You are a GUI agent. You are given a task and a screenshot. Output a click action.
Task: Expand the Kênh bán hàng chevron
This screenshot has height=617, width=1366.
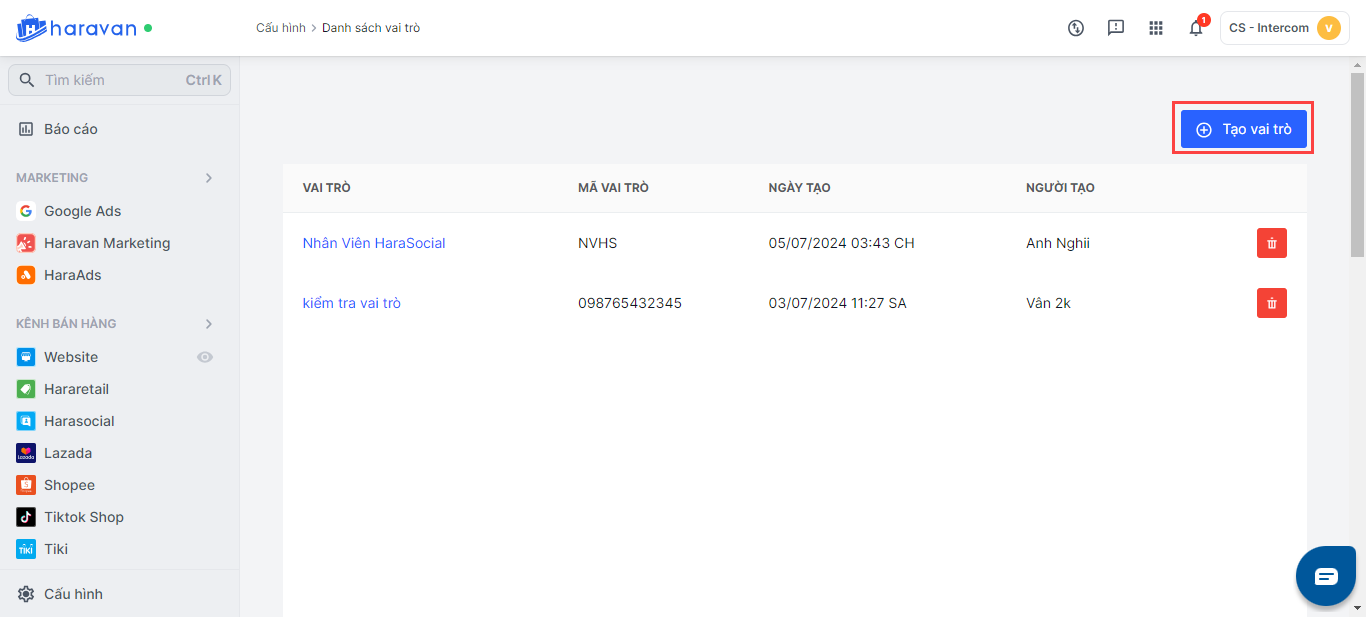click(209, 324)
